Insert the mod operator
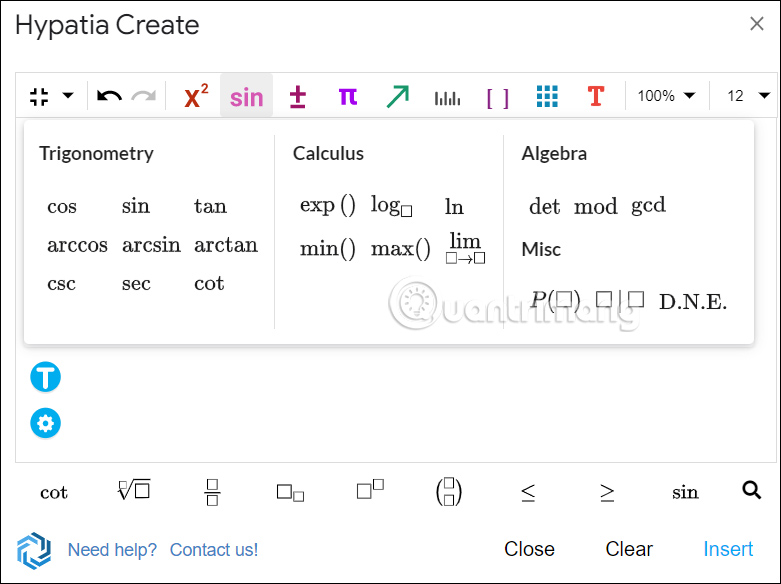This screenshot has width=781, height=584. pyautogui.click(x=596, y=206)
